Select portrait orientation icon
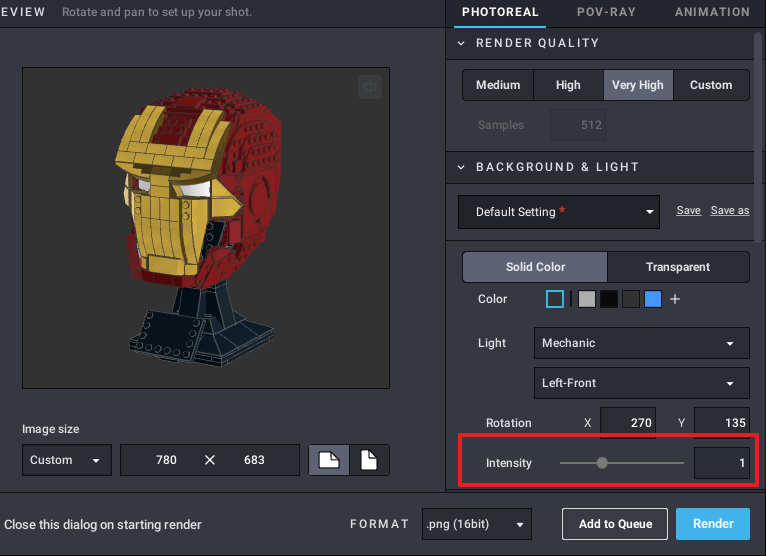Image resolution: width=766 pixels, height=556 pixels. (369, 460)
